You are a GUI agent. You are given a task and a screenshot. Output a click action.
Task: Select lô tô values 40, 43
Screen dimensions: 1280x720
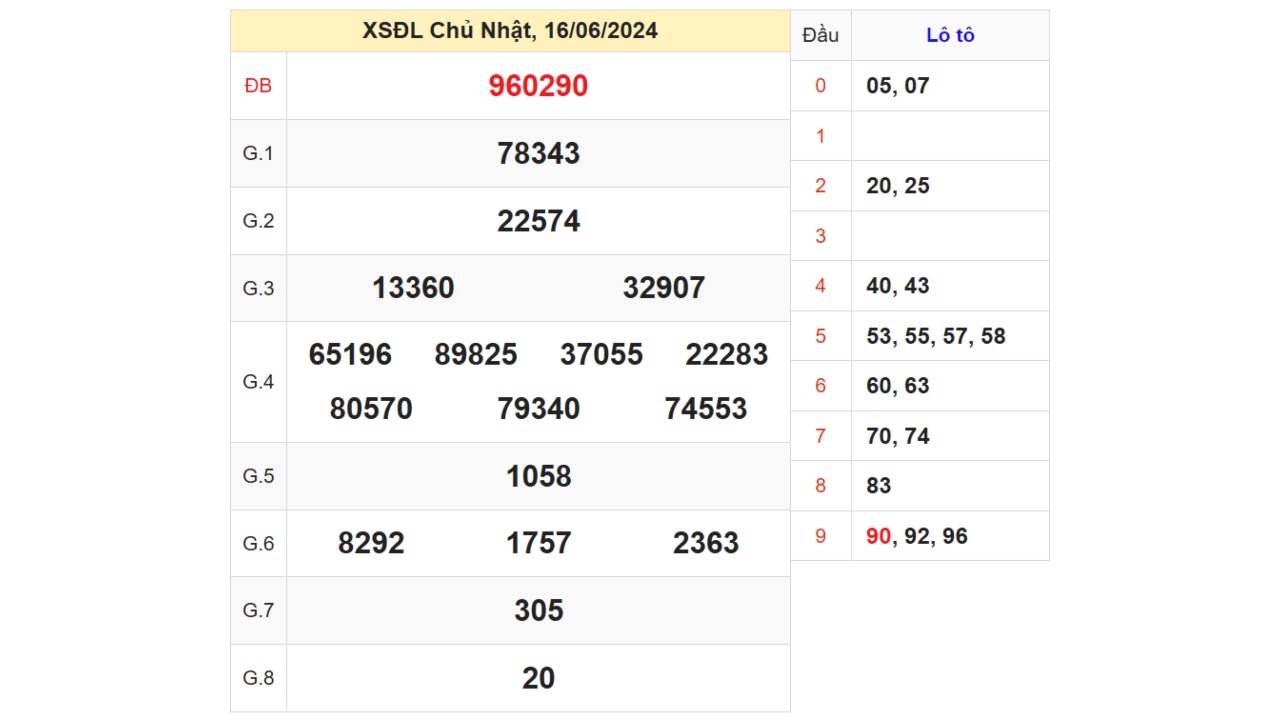point(897,286)
